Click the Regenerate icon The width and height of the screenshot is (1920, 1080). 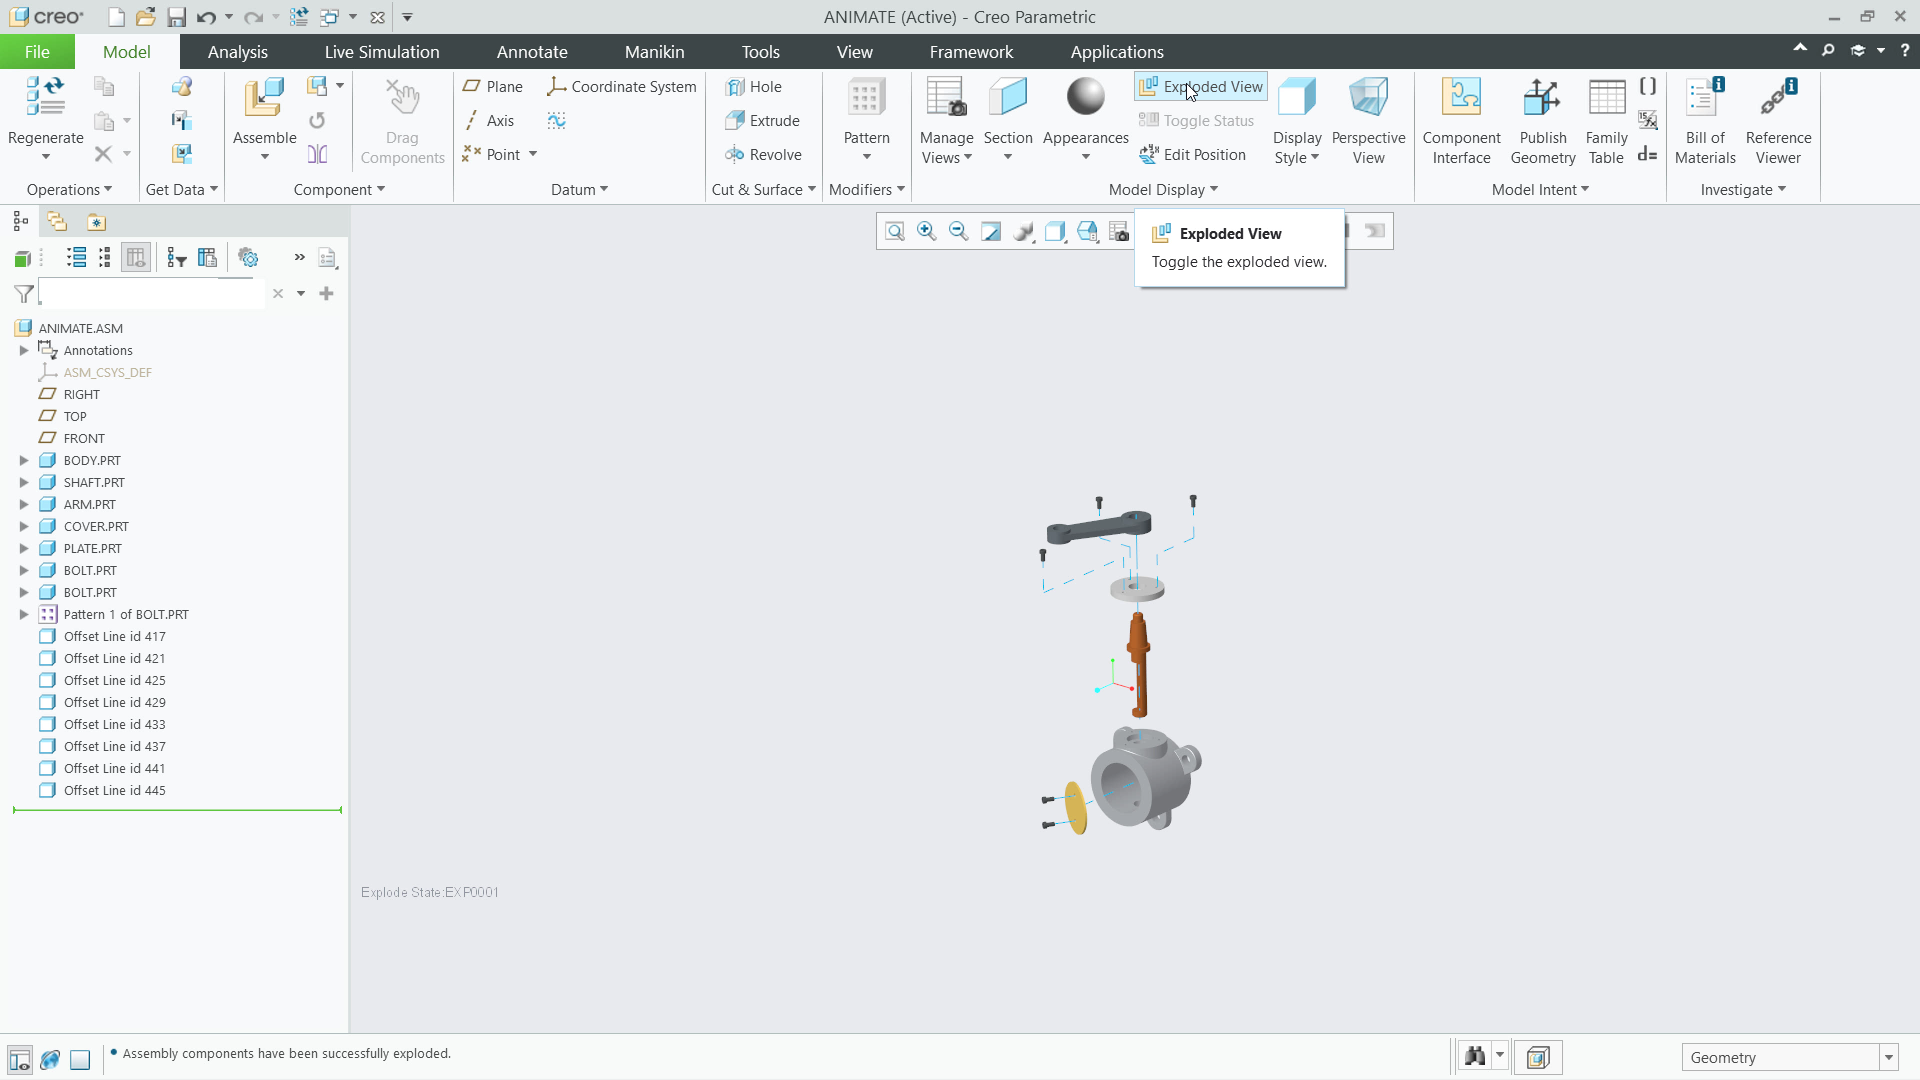point(45,98)
